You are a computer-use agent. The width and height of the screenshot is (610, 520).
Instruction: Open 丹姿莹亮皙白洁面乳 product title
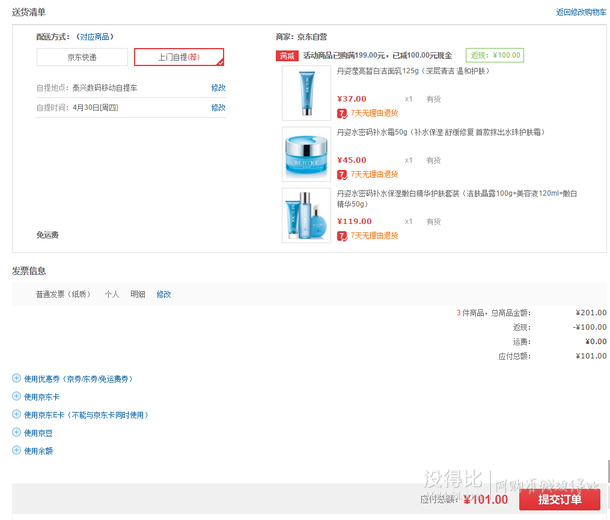click(x=413, y=71)
